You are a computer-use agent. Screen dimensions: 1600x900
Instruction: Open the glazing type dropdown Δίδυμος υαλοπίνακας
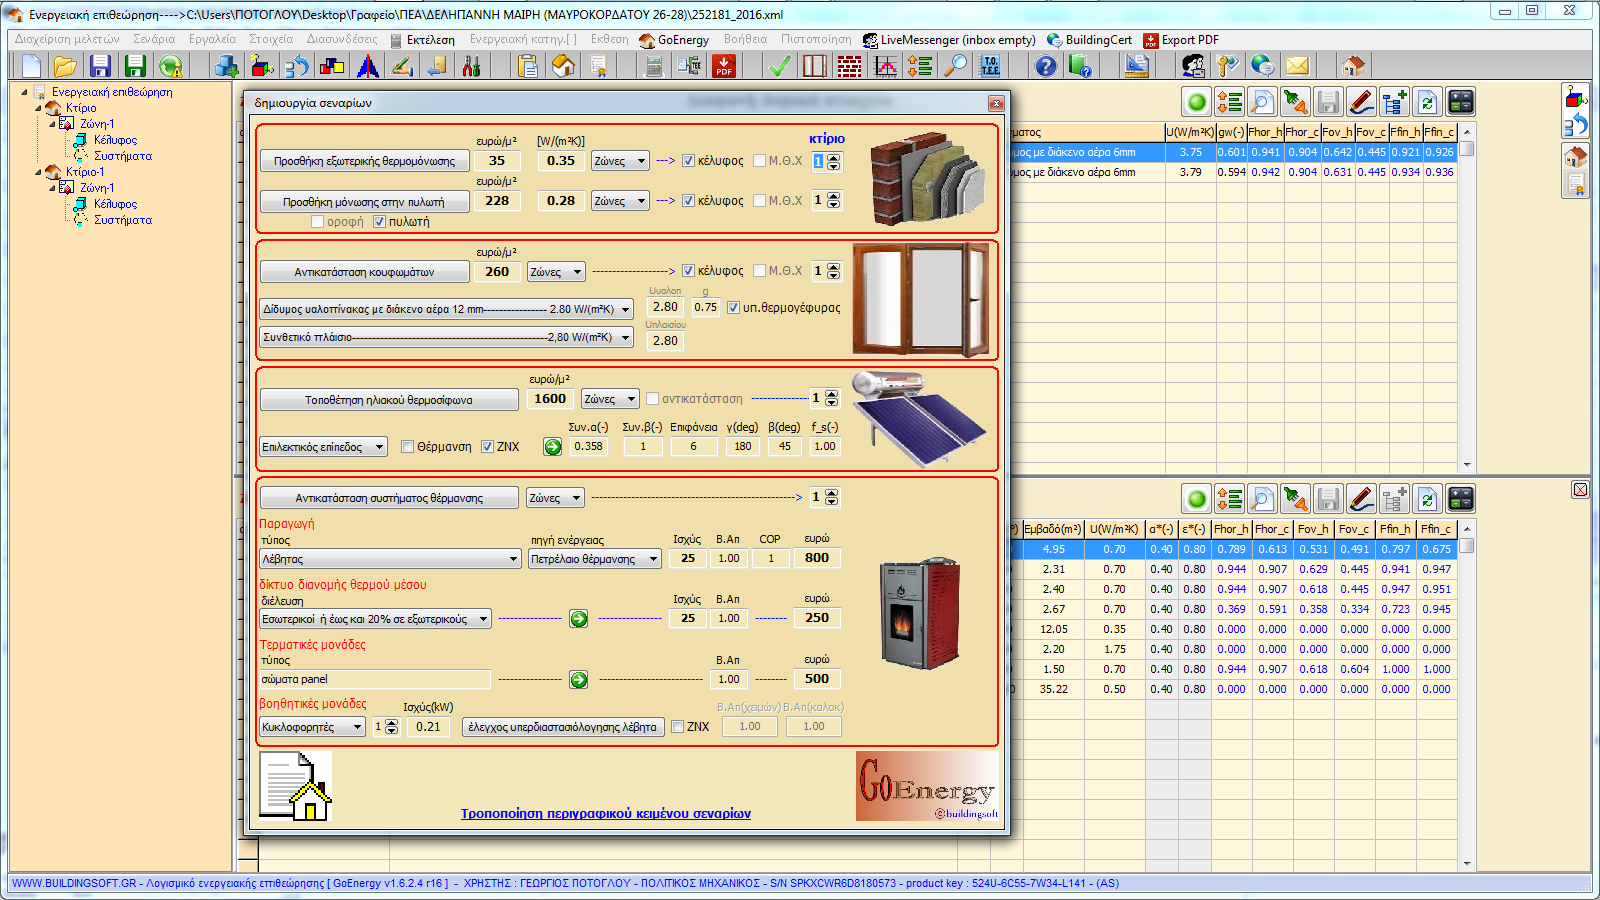pos(446,310)
